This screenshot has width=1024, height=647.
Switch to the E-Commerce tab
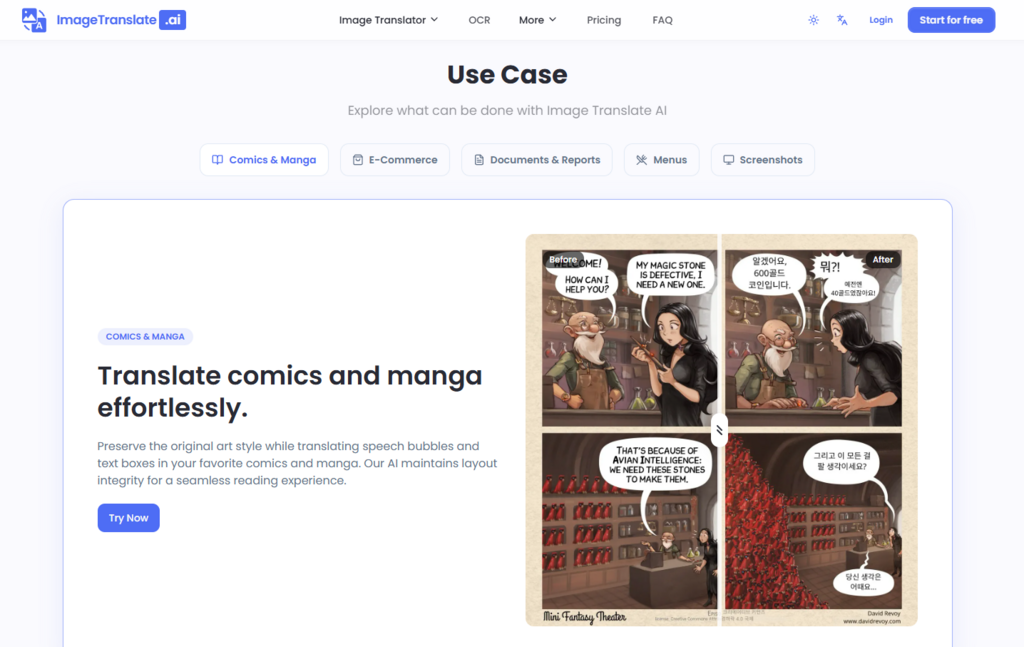click(x=394, y=160)
